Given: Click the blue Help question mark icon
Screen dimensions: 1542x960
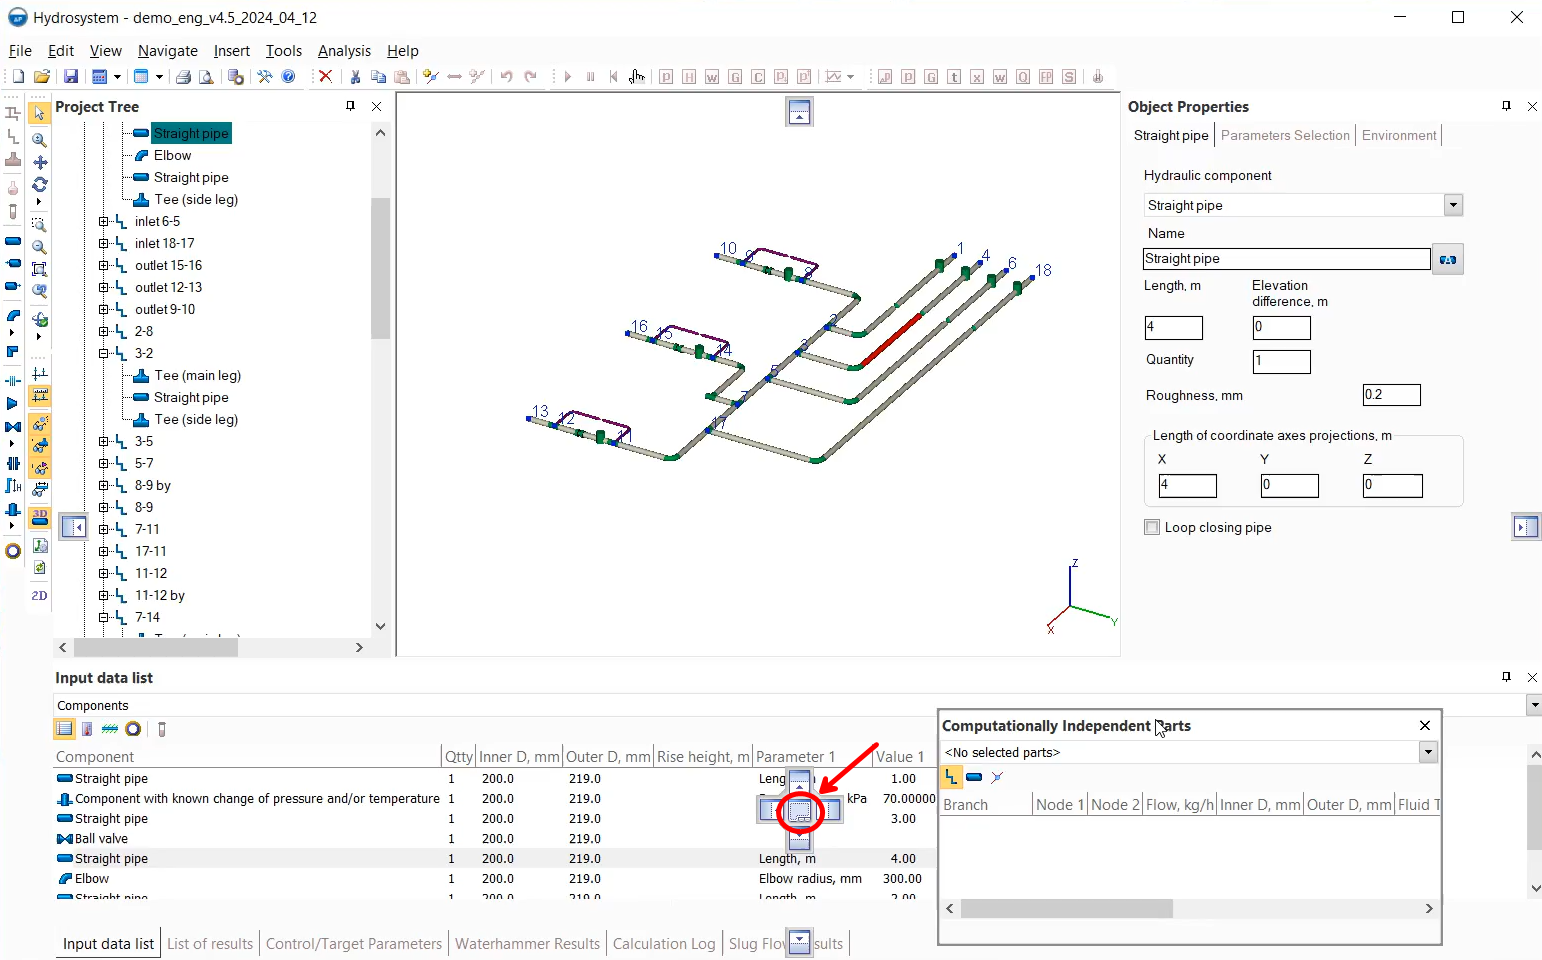Looking at the screenshot, I should (x=288, y=77).
